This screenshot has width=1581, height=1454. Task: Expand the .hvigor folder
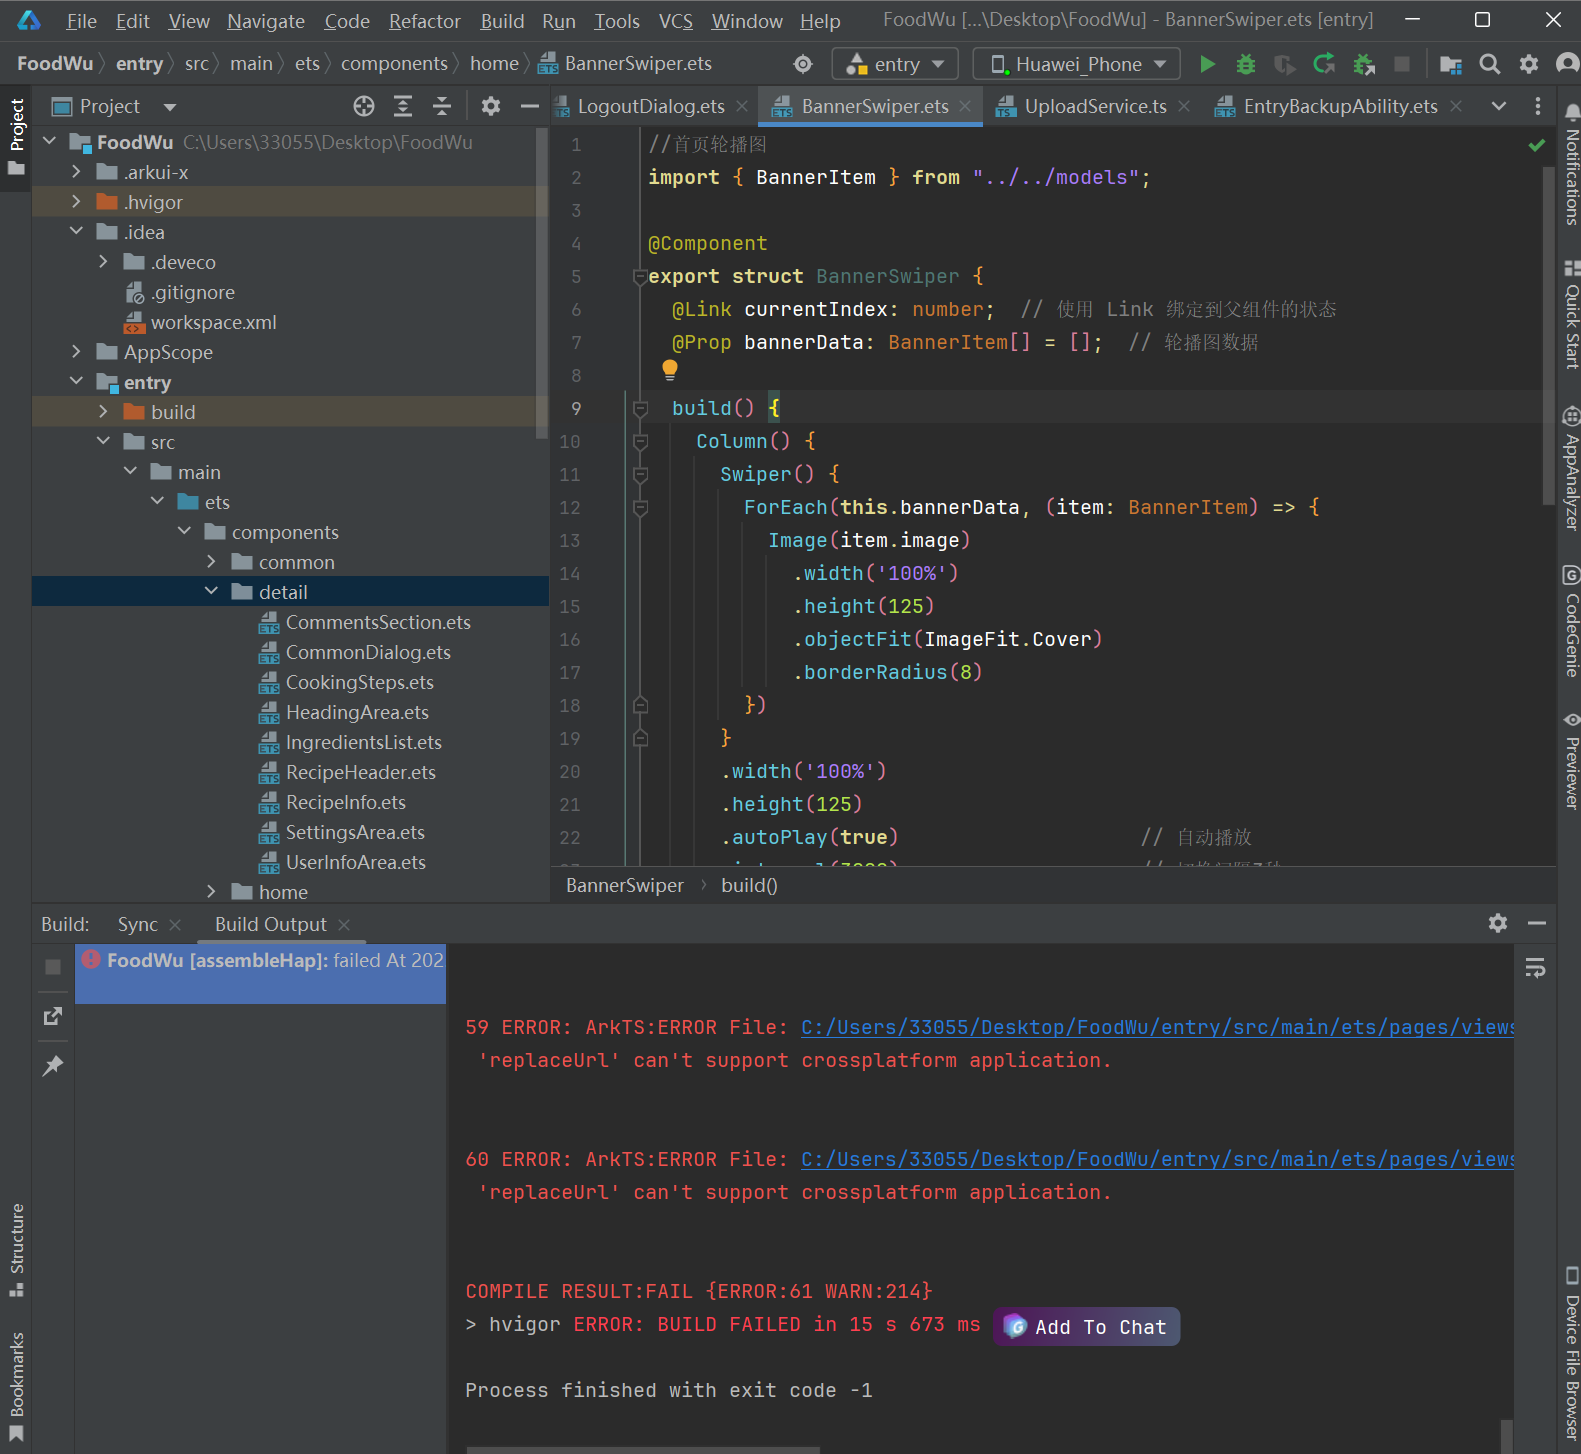76,202
